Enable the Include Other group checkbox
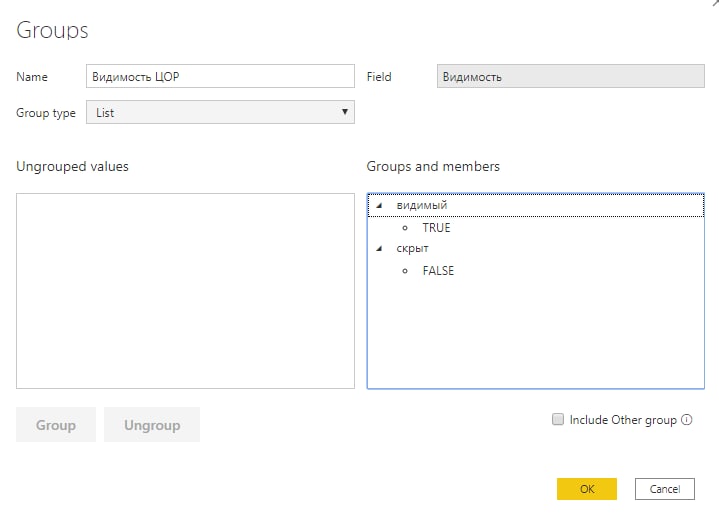The height and width of the screenshot is (513, 719). tap(558, 419)
